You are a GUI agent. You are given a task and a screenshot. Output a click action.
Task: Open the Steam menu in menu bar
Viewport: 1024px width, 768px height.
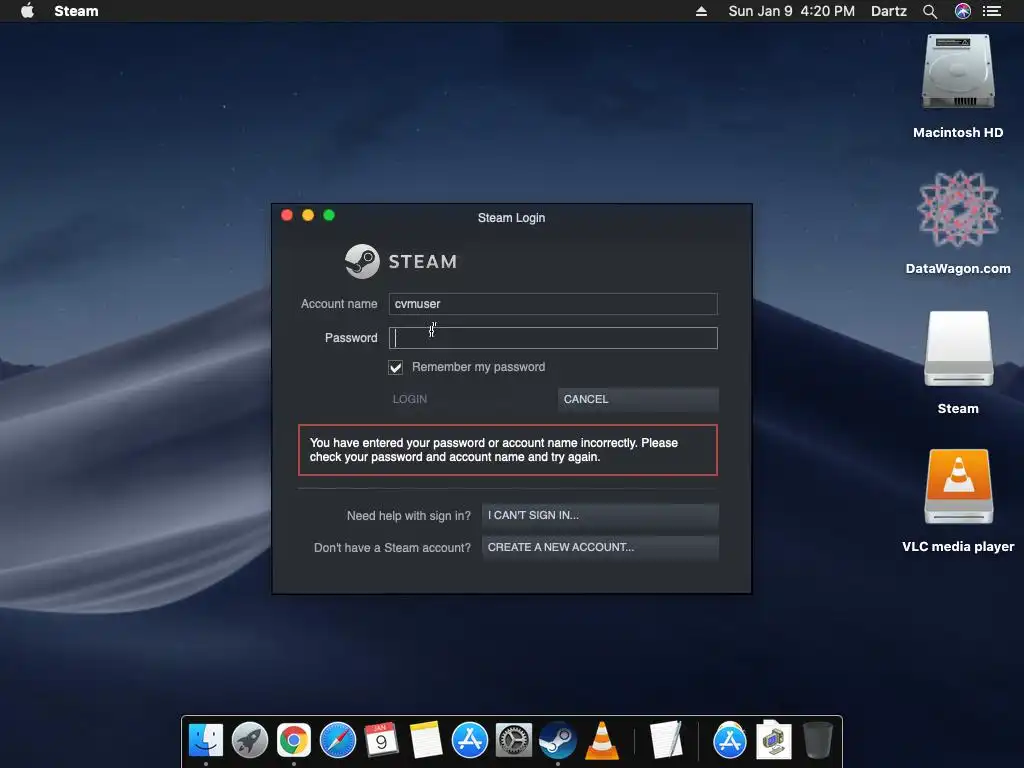tap(76, 11)
